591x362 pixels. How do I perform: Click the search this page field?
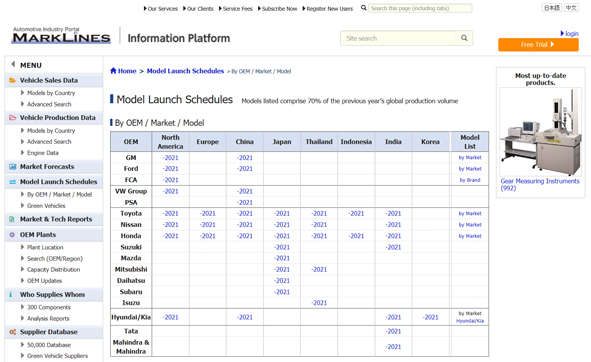click(x=420, y=8)
